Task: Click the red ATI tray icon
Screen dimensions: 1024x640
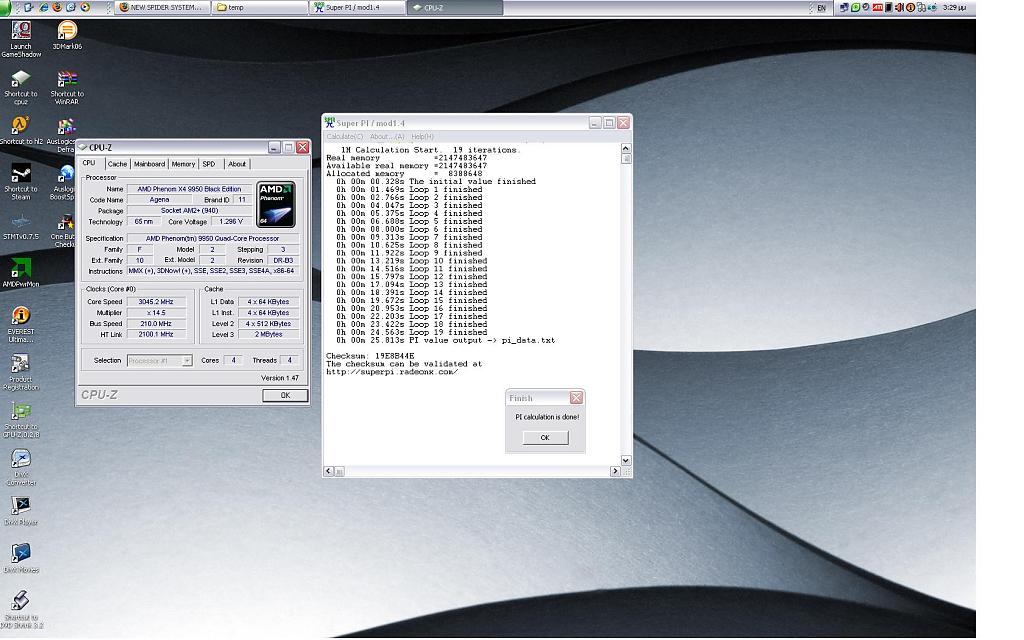Action: [x=878, y=8]
